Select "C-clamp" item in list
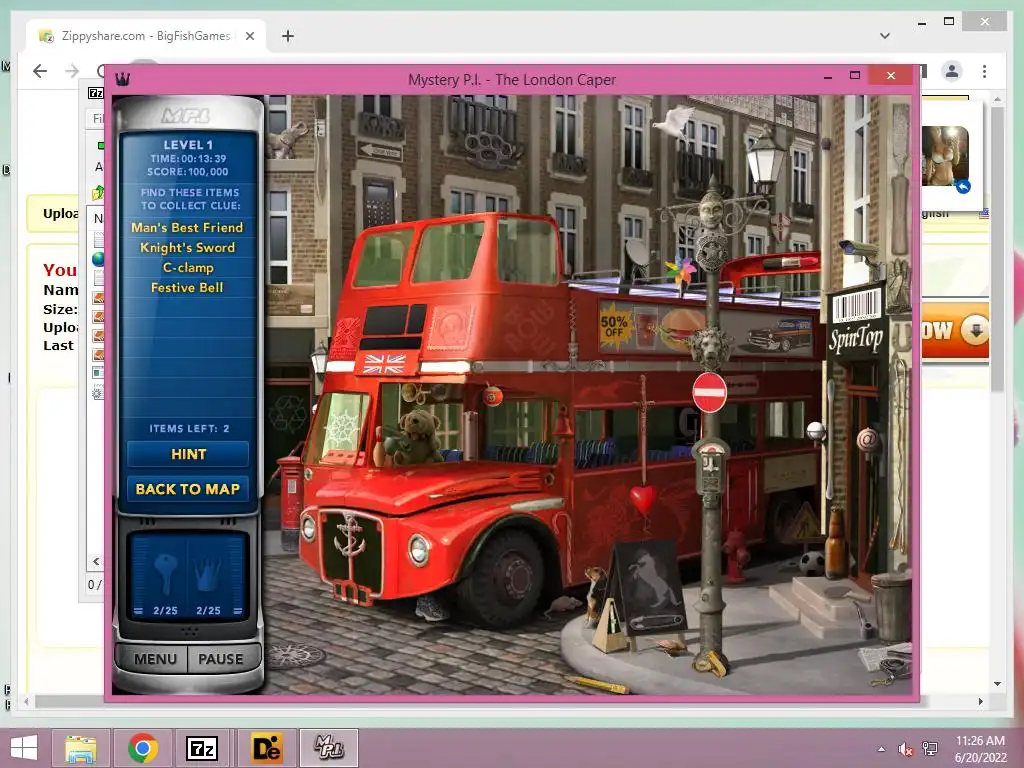Viewport: 1024px width, 768px height. click(187, 268)
